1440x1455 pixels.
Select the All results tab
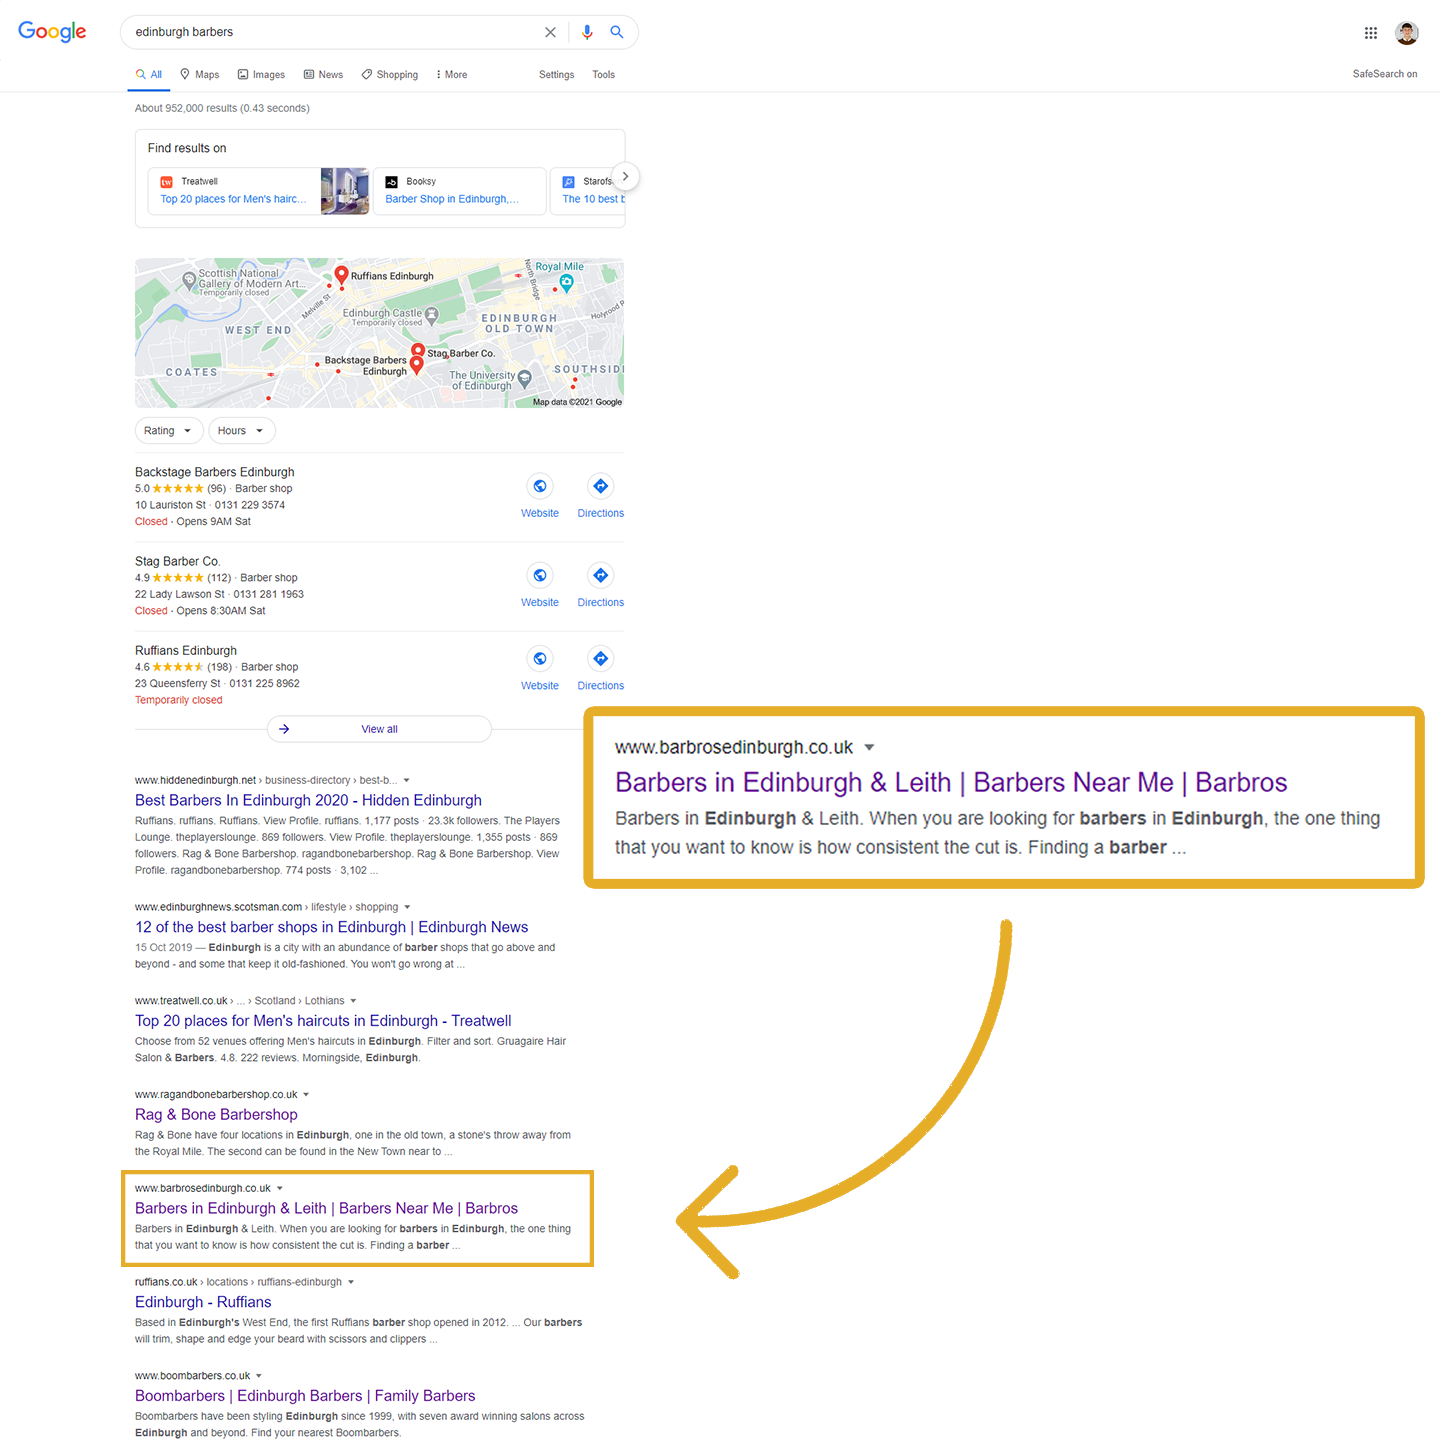pyautogui.click(x=149, y=75)
